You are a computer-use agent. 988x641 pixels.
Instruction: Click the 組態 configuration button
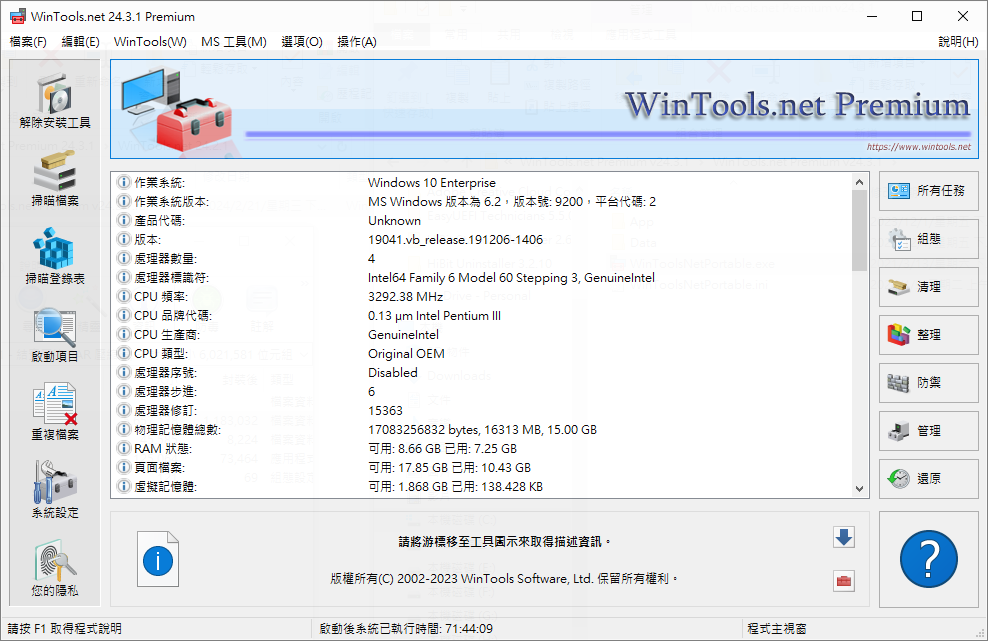928,239
